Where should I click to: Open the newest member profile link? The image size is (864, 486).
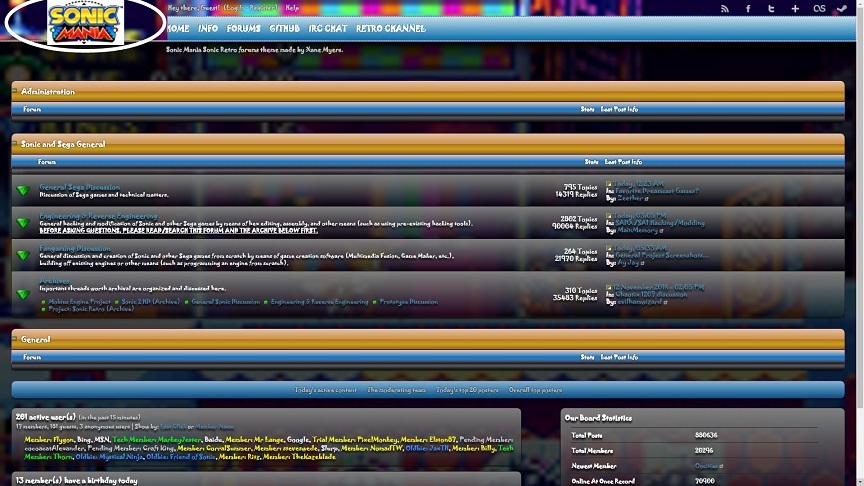pyautogui.click(x=706, y=466)
